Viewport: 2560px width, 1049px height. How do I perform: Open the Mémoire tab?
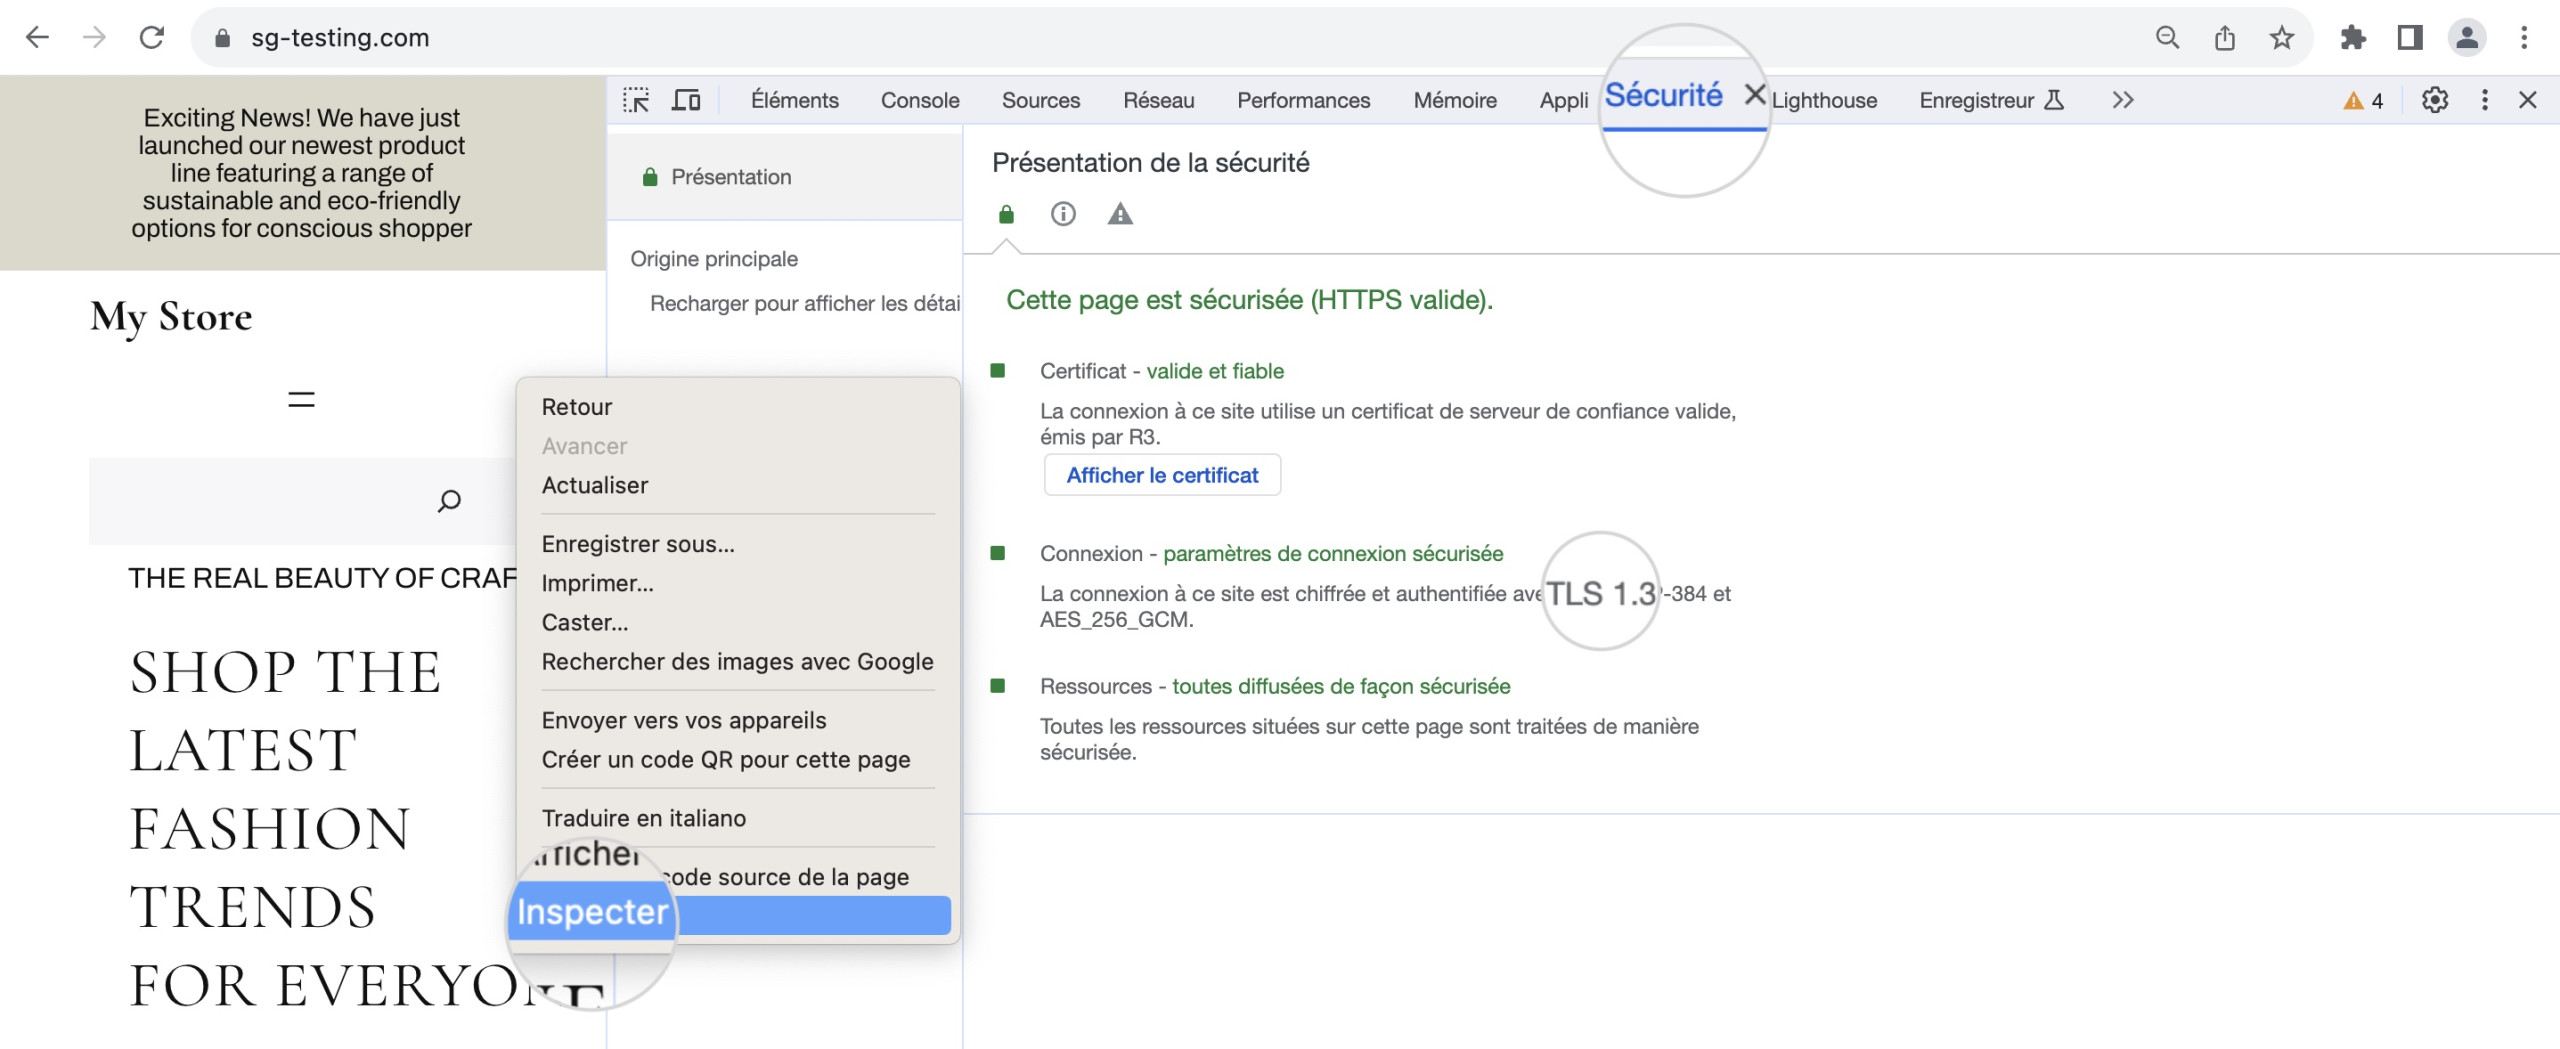tap(1455, 100)
